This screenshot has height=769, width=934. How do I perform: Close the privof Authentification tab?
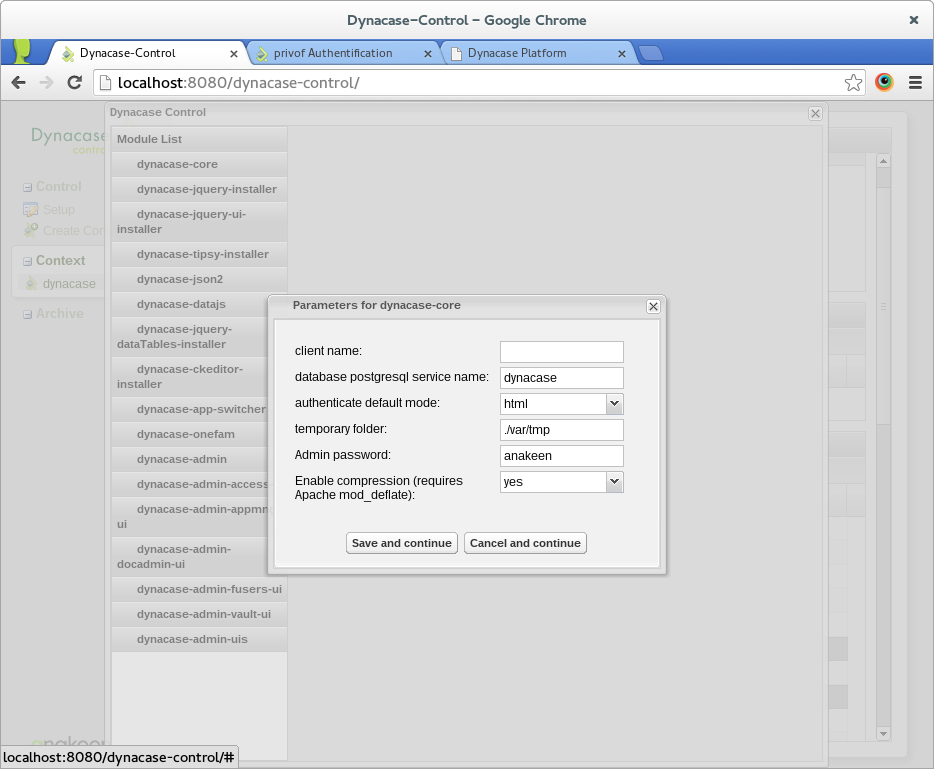tap(428, 54)
